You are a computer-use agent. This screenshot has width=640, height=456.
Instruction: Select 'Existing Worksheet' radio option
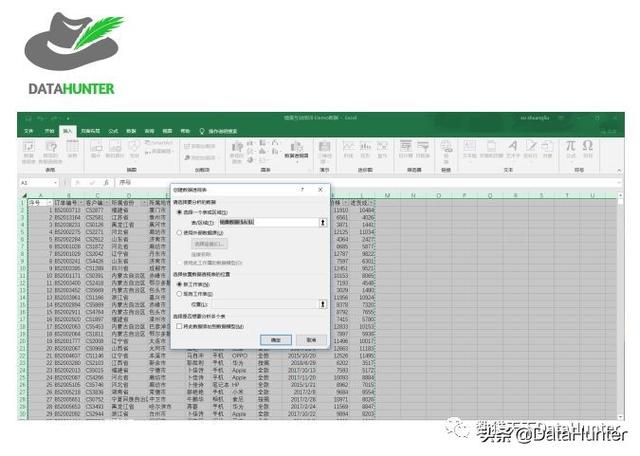[x=179, y=294]
